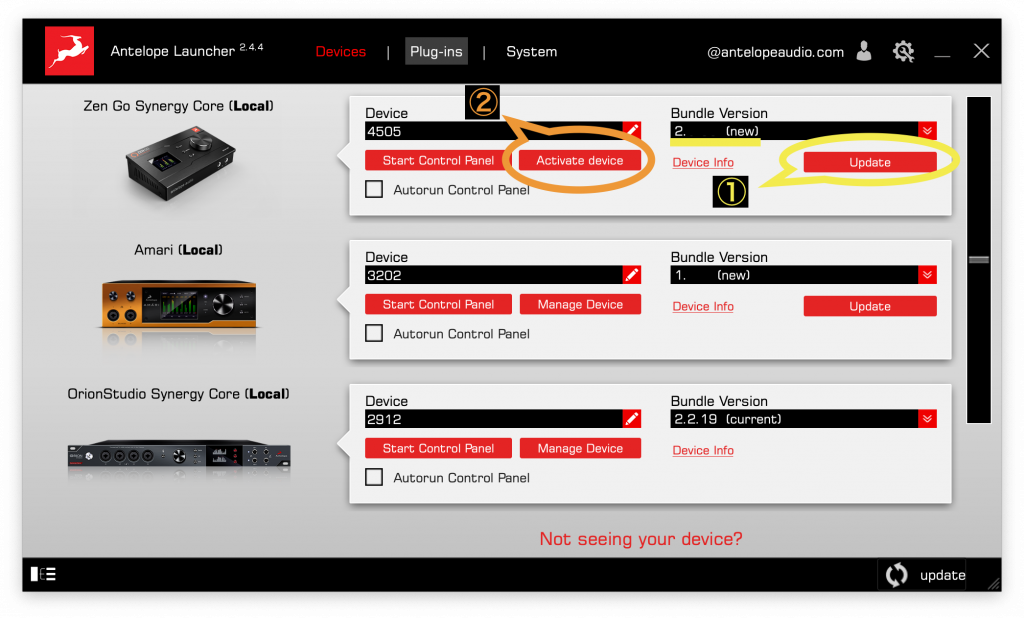Switch to the System tab
This screenshot has width=1024, height=618.
[x=532, y=52]
